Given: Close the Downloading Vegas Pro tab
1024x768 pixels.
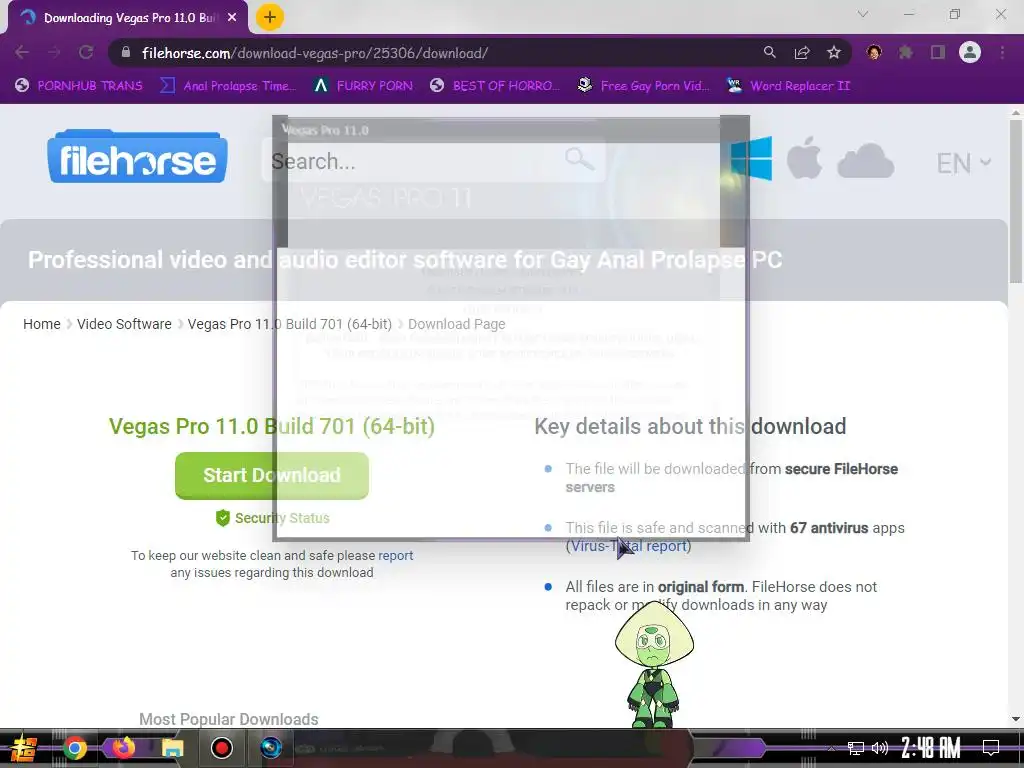Looking at the screenshot, I should click(x=232, y=18).
